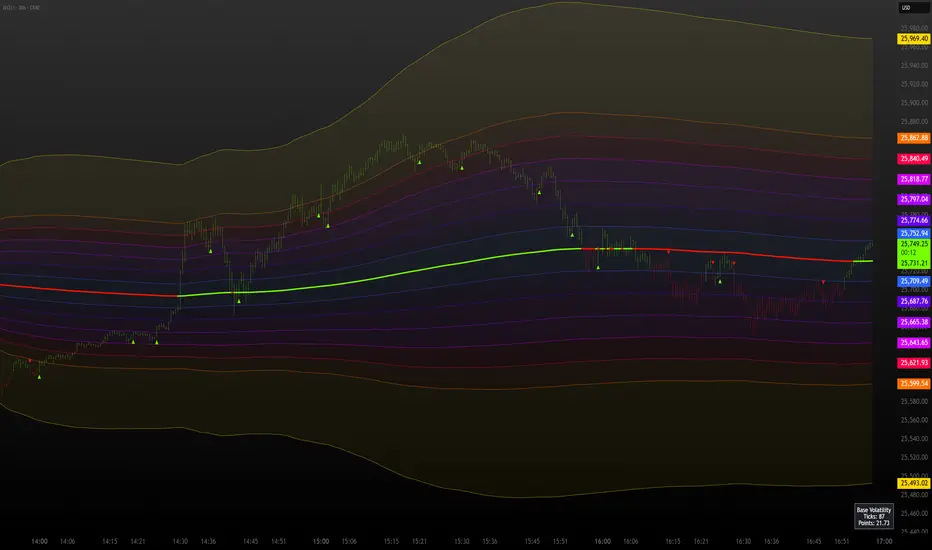Viewport: 932px width, 550px height.
Task: Open the USD currency selector
Action: [x=914, y=7]
